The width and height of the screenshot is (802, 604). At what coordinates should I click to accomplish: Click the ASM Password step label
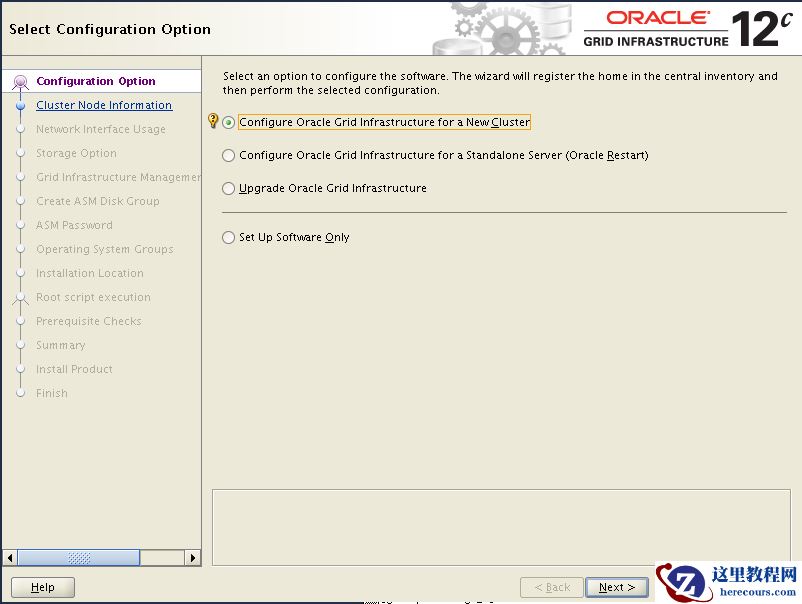point(74,225)
